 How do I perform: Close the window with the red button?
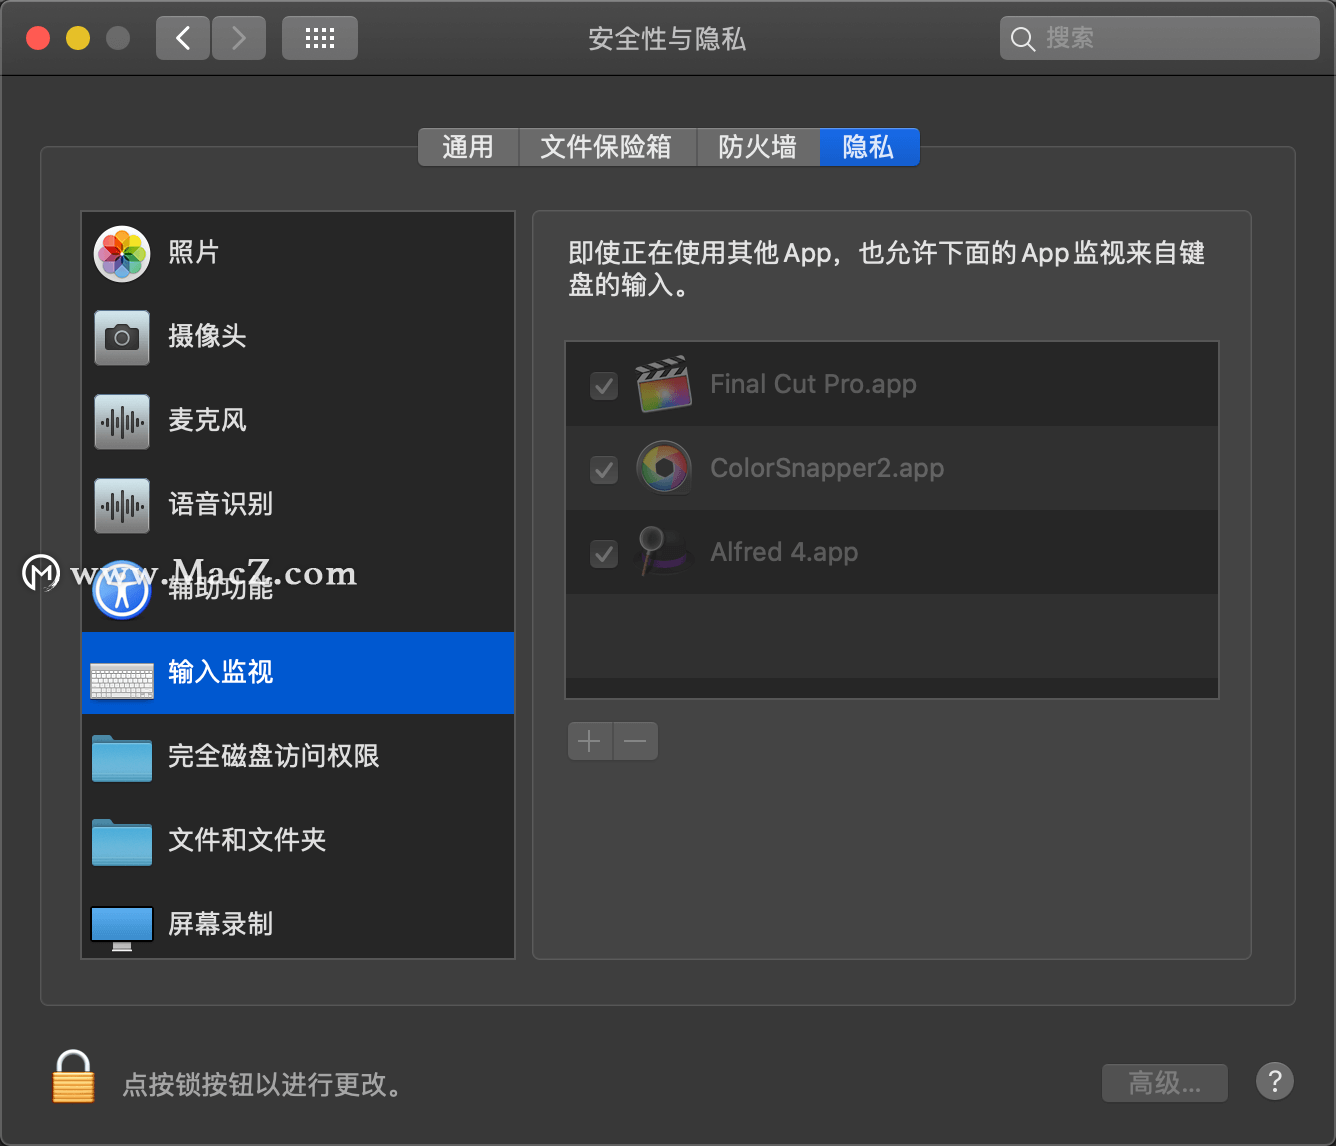[38, 38]
